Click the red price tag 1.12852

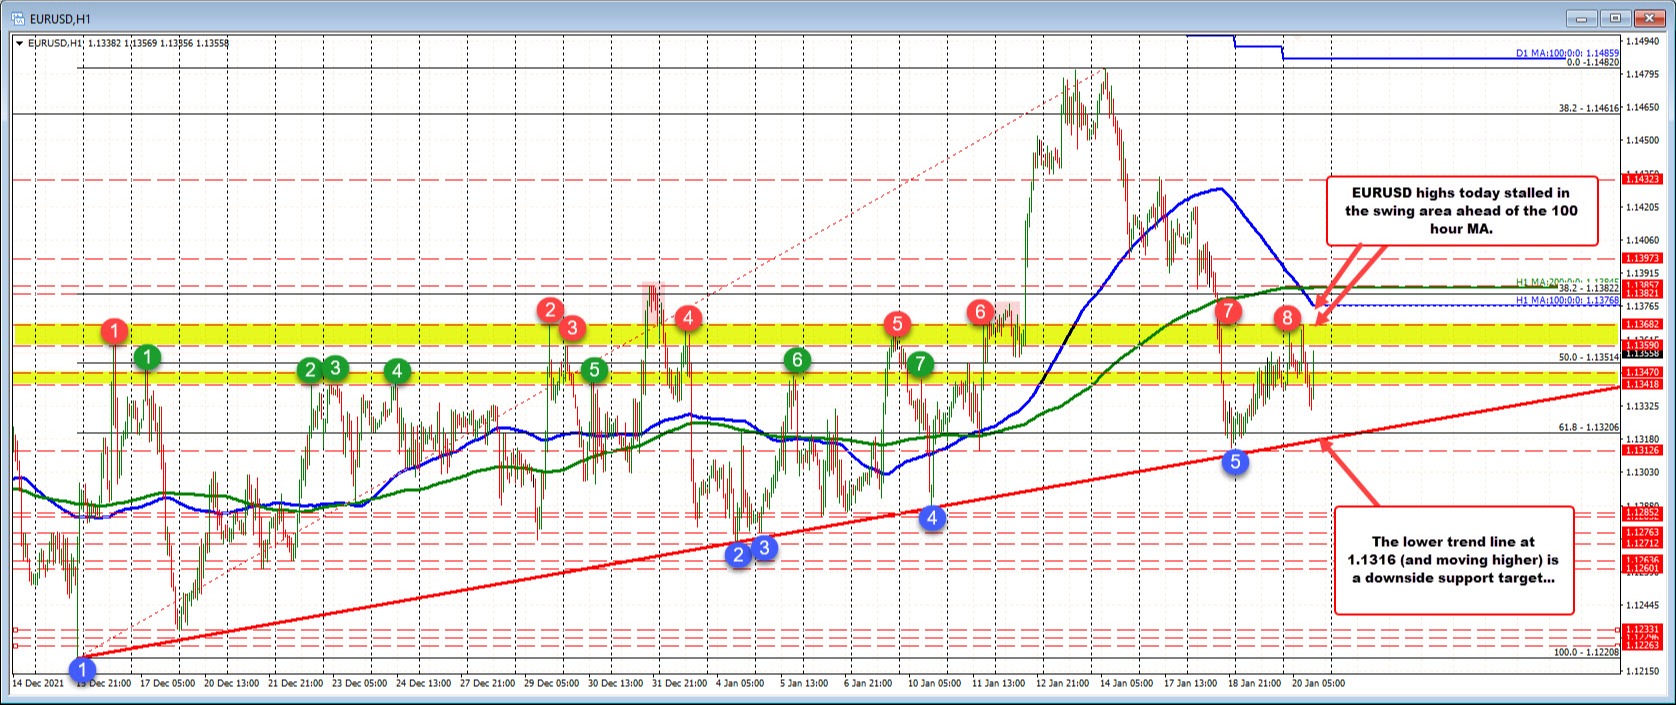click(1644, 512)
